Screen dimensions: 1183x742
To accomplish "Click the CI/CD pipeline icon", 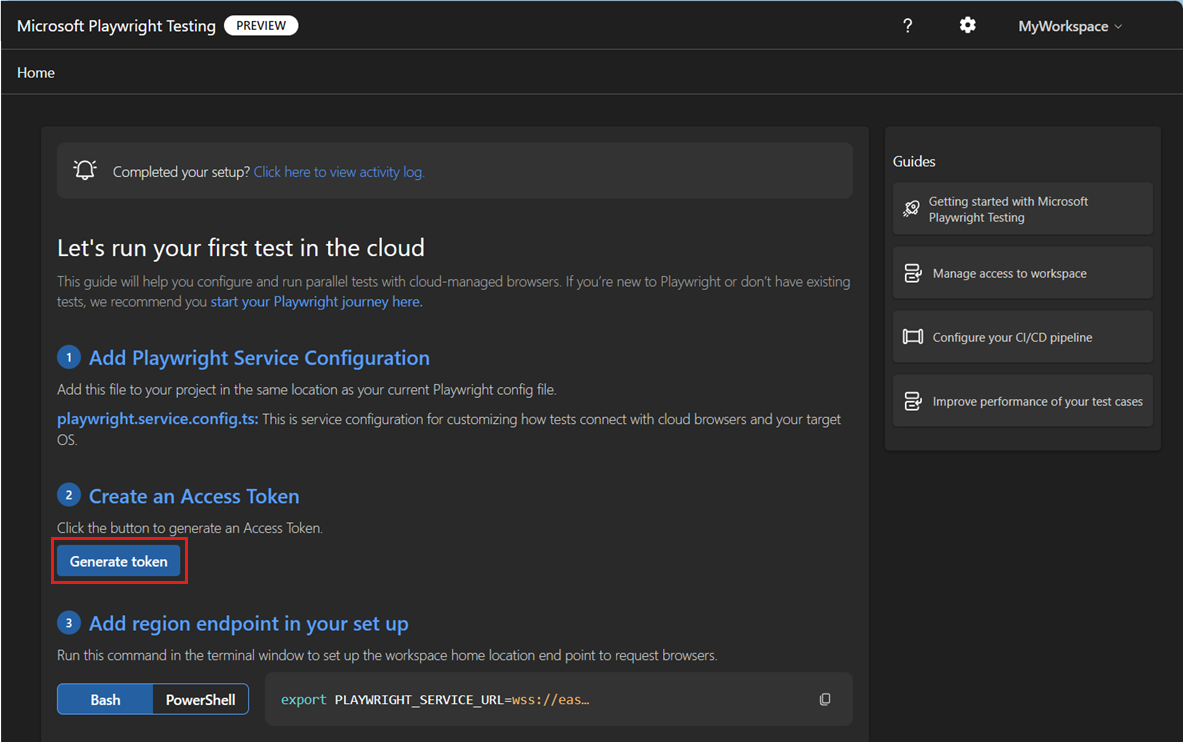I will click(x=912, y=337).
